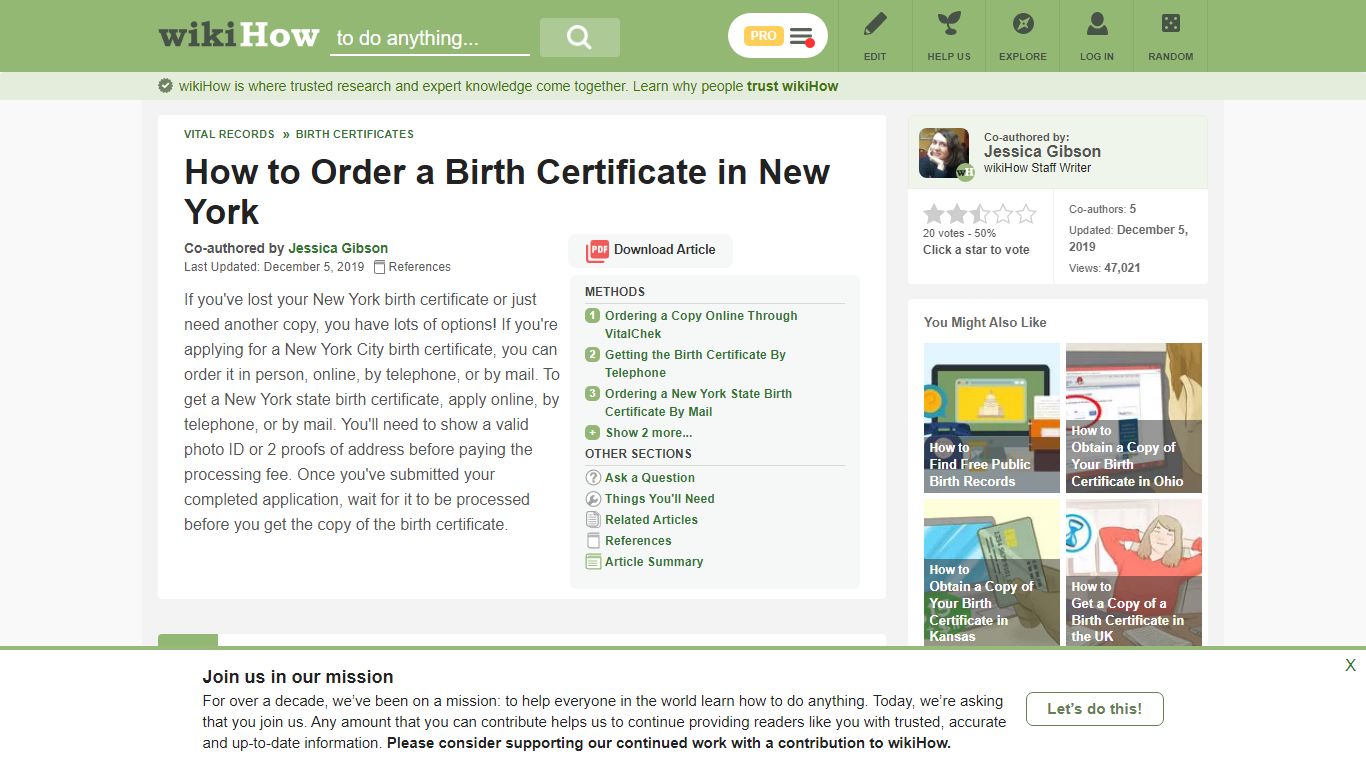
Task: Click Jessica Gibson's avatar photo
Action: 944,153
